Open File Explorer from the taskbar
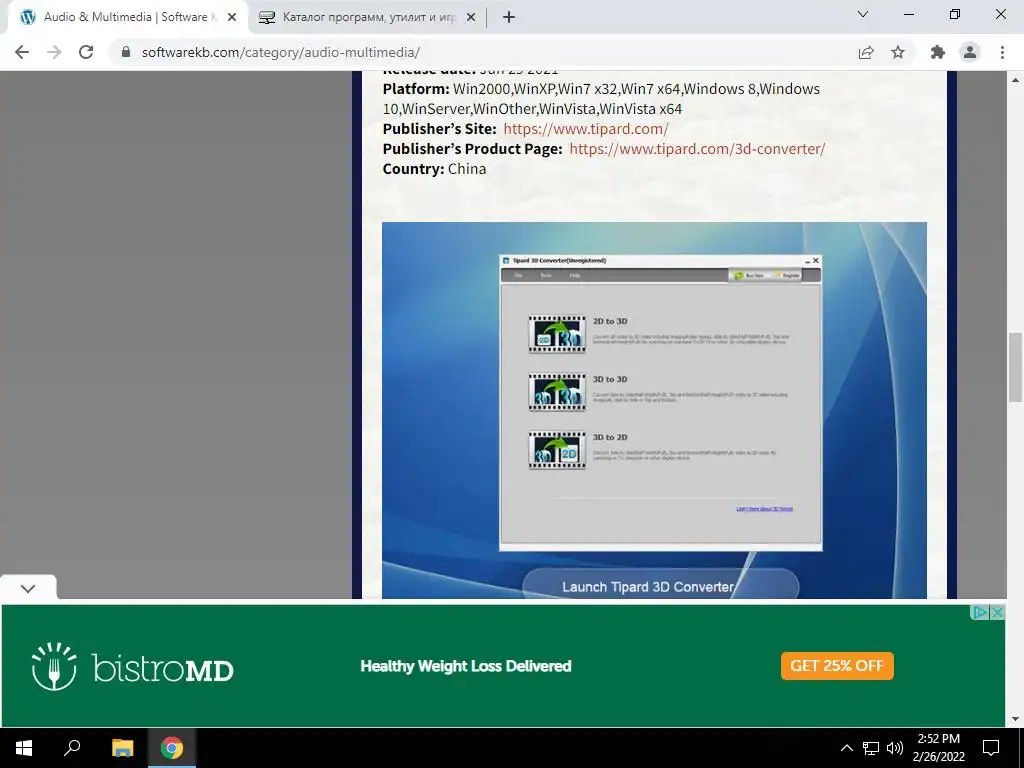The image size is (1024, 768). pos(122,748)
